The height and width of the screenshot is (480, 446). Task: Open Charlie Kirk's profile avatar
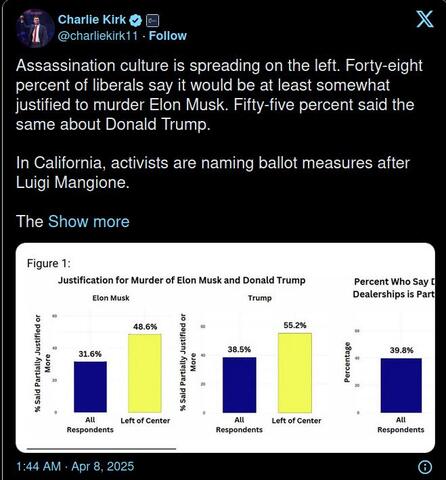(35, 28)
